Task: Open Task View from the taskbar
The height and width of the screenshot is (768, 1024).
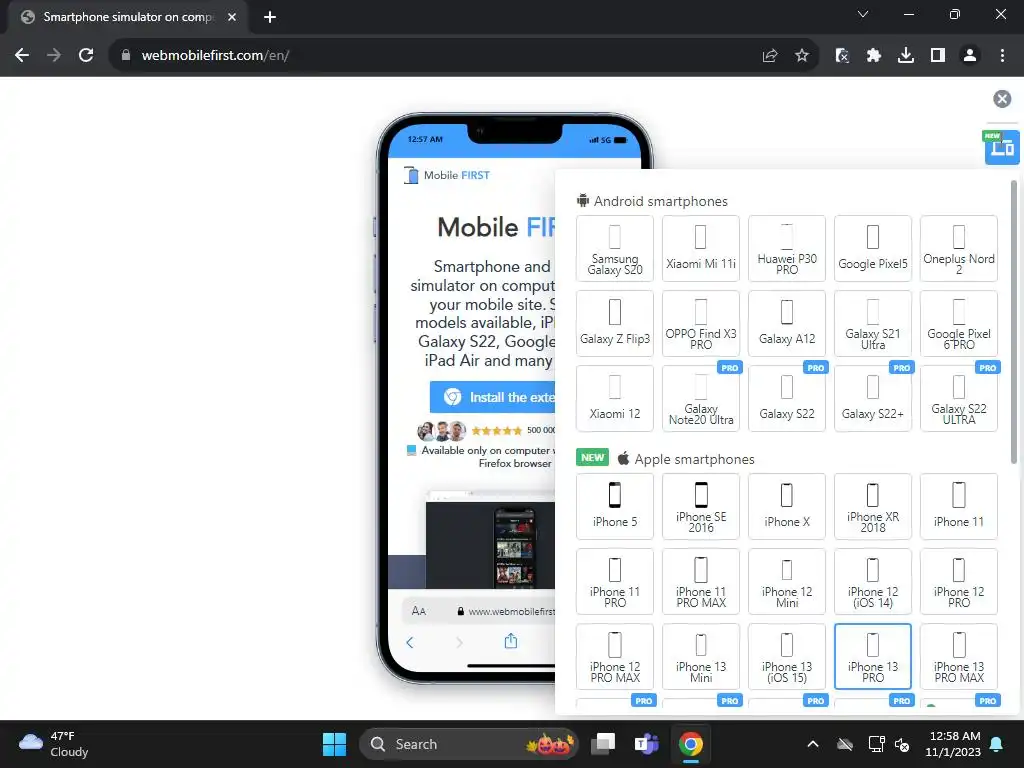Action: pyautogui.click(x=603, y=744)
